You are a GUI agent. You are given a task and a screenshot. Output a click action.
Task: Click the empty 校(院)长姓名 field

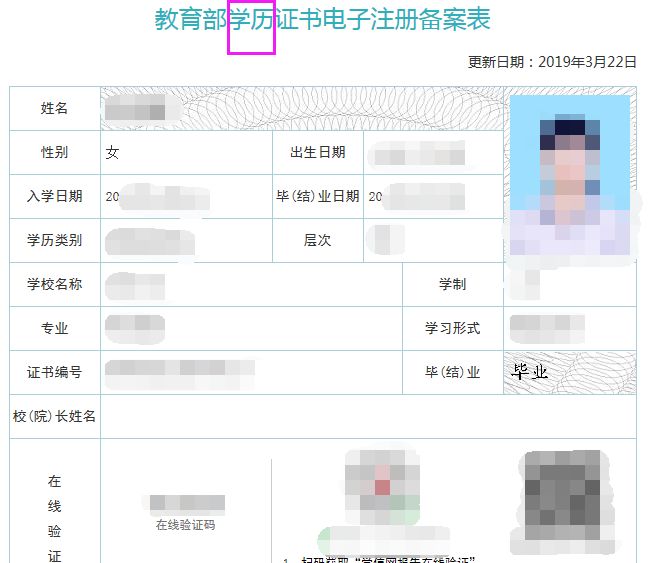(368, 417)
